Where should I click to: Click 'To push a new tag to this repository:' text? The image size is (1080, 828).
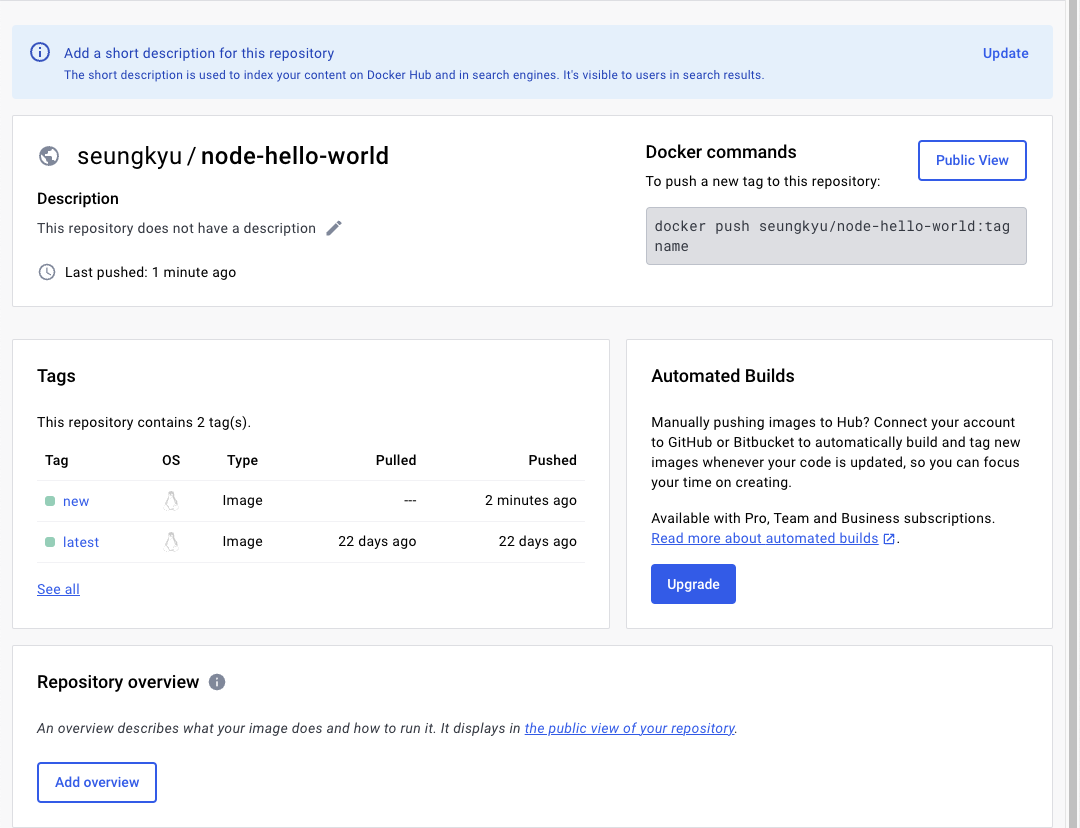point(762,181)
